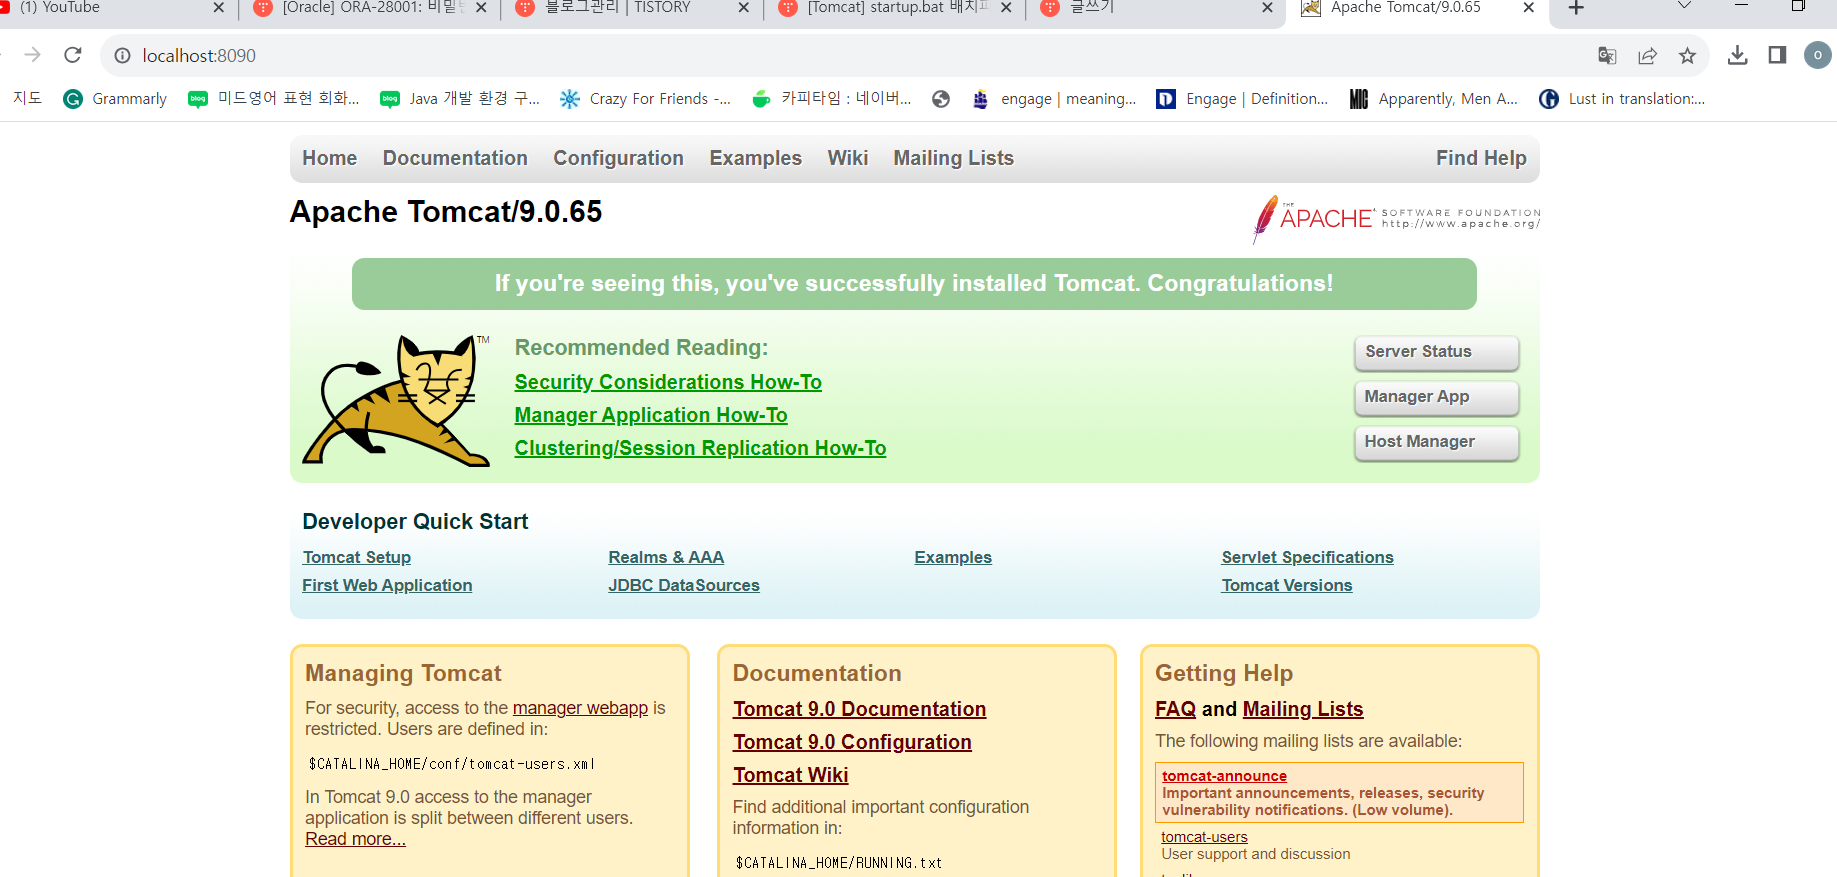
Task: Open Manager Application How-To link
Action: coord(651,415)
